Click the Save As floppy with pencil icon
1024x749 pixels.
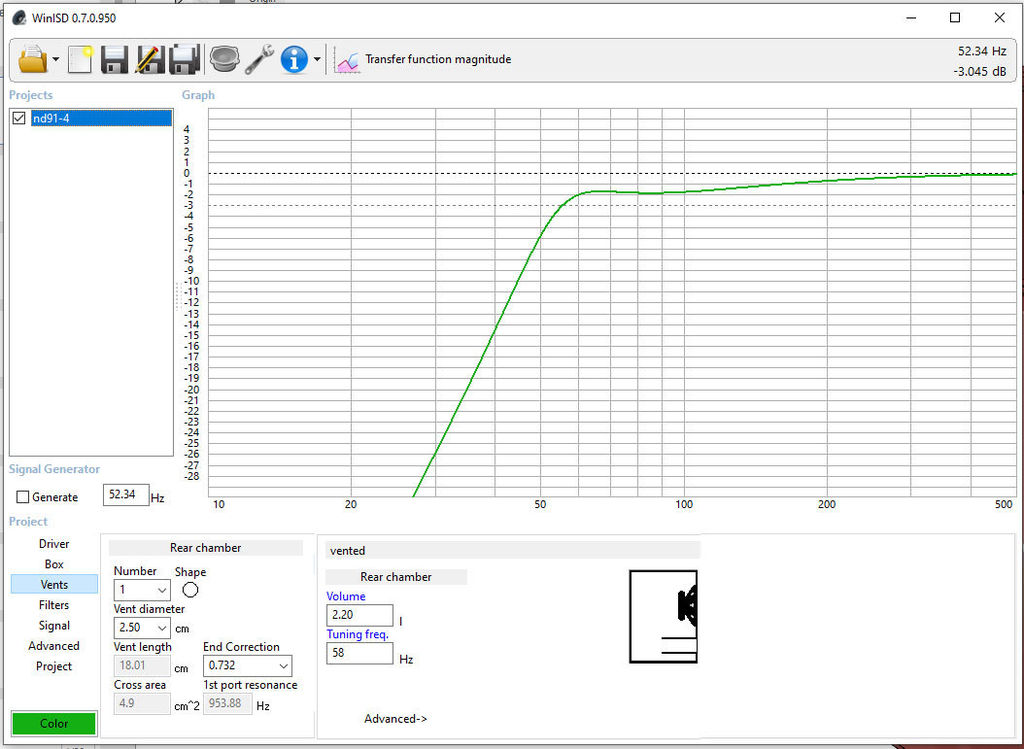pos(150,59)
